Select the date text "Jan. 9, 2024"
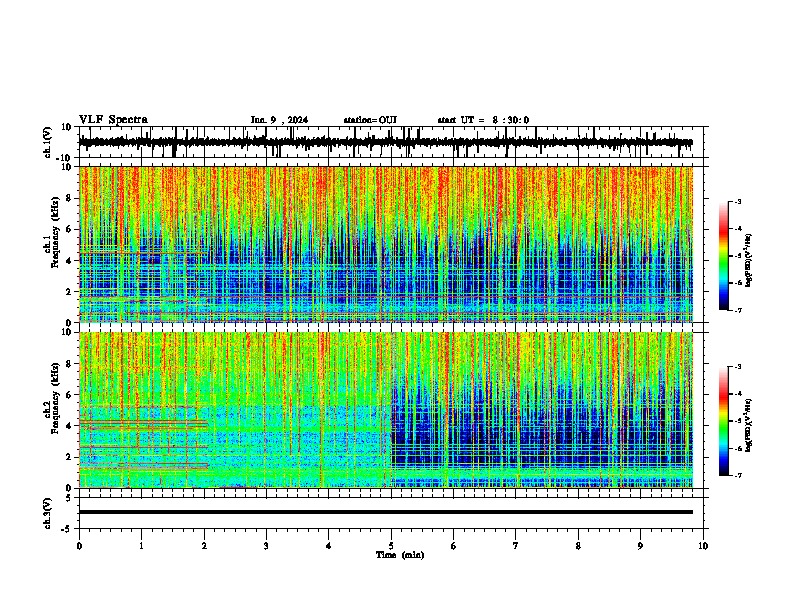 pyautogui.click(x=279, y=120)
